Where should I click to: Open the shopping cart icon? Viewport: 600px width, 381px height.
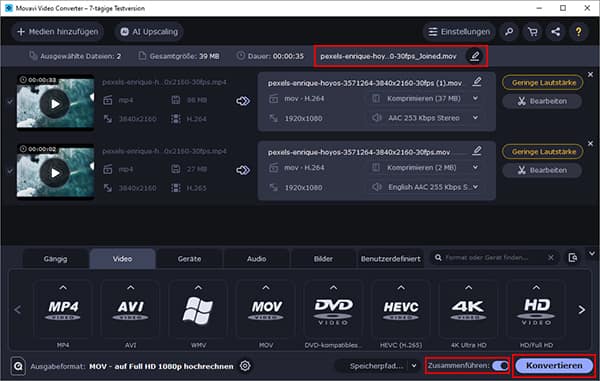pyautogui.click(x=532, y=32)
